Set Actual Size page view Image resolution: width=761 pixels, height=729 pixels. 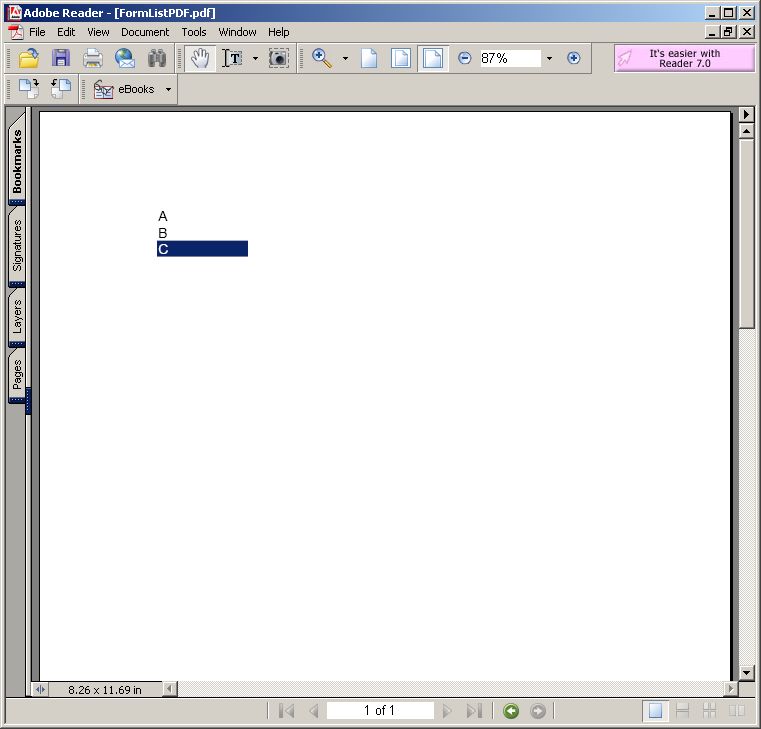pos(369,58)
